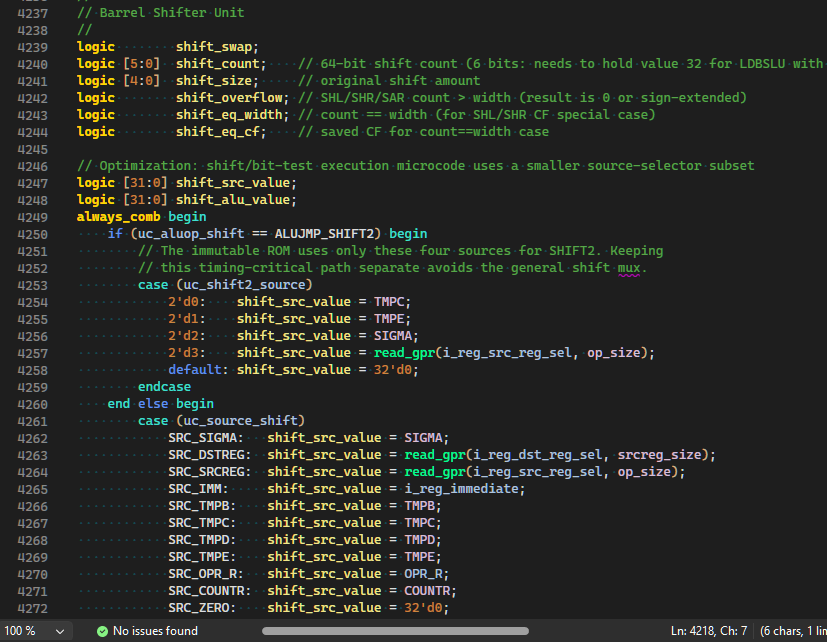
Task: Click the shift_eq_cf identifier
Action: coord(217,132)
